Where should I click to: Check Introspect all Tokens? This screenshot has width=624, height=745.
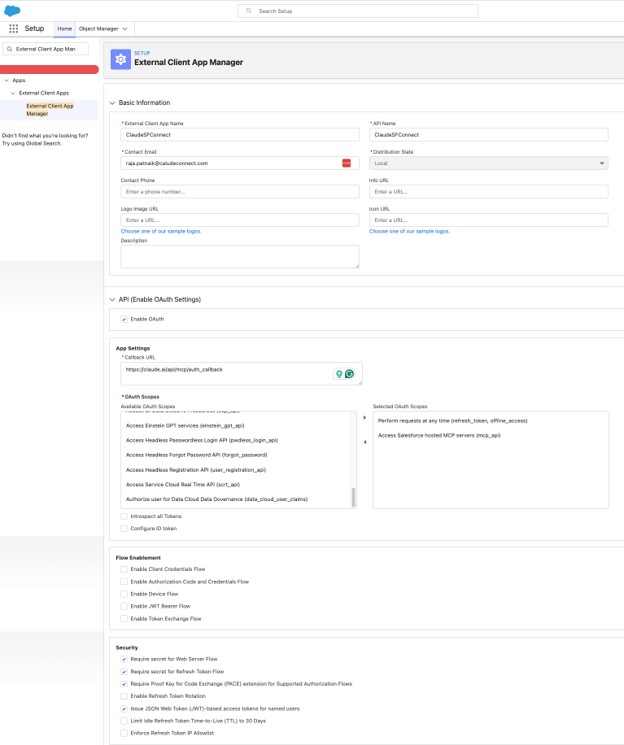coord(124,516)
